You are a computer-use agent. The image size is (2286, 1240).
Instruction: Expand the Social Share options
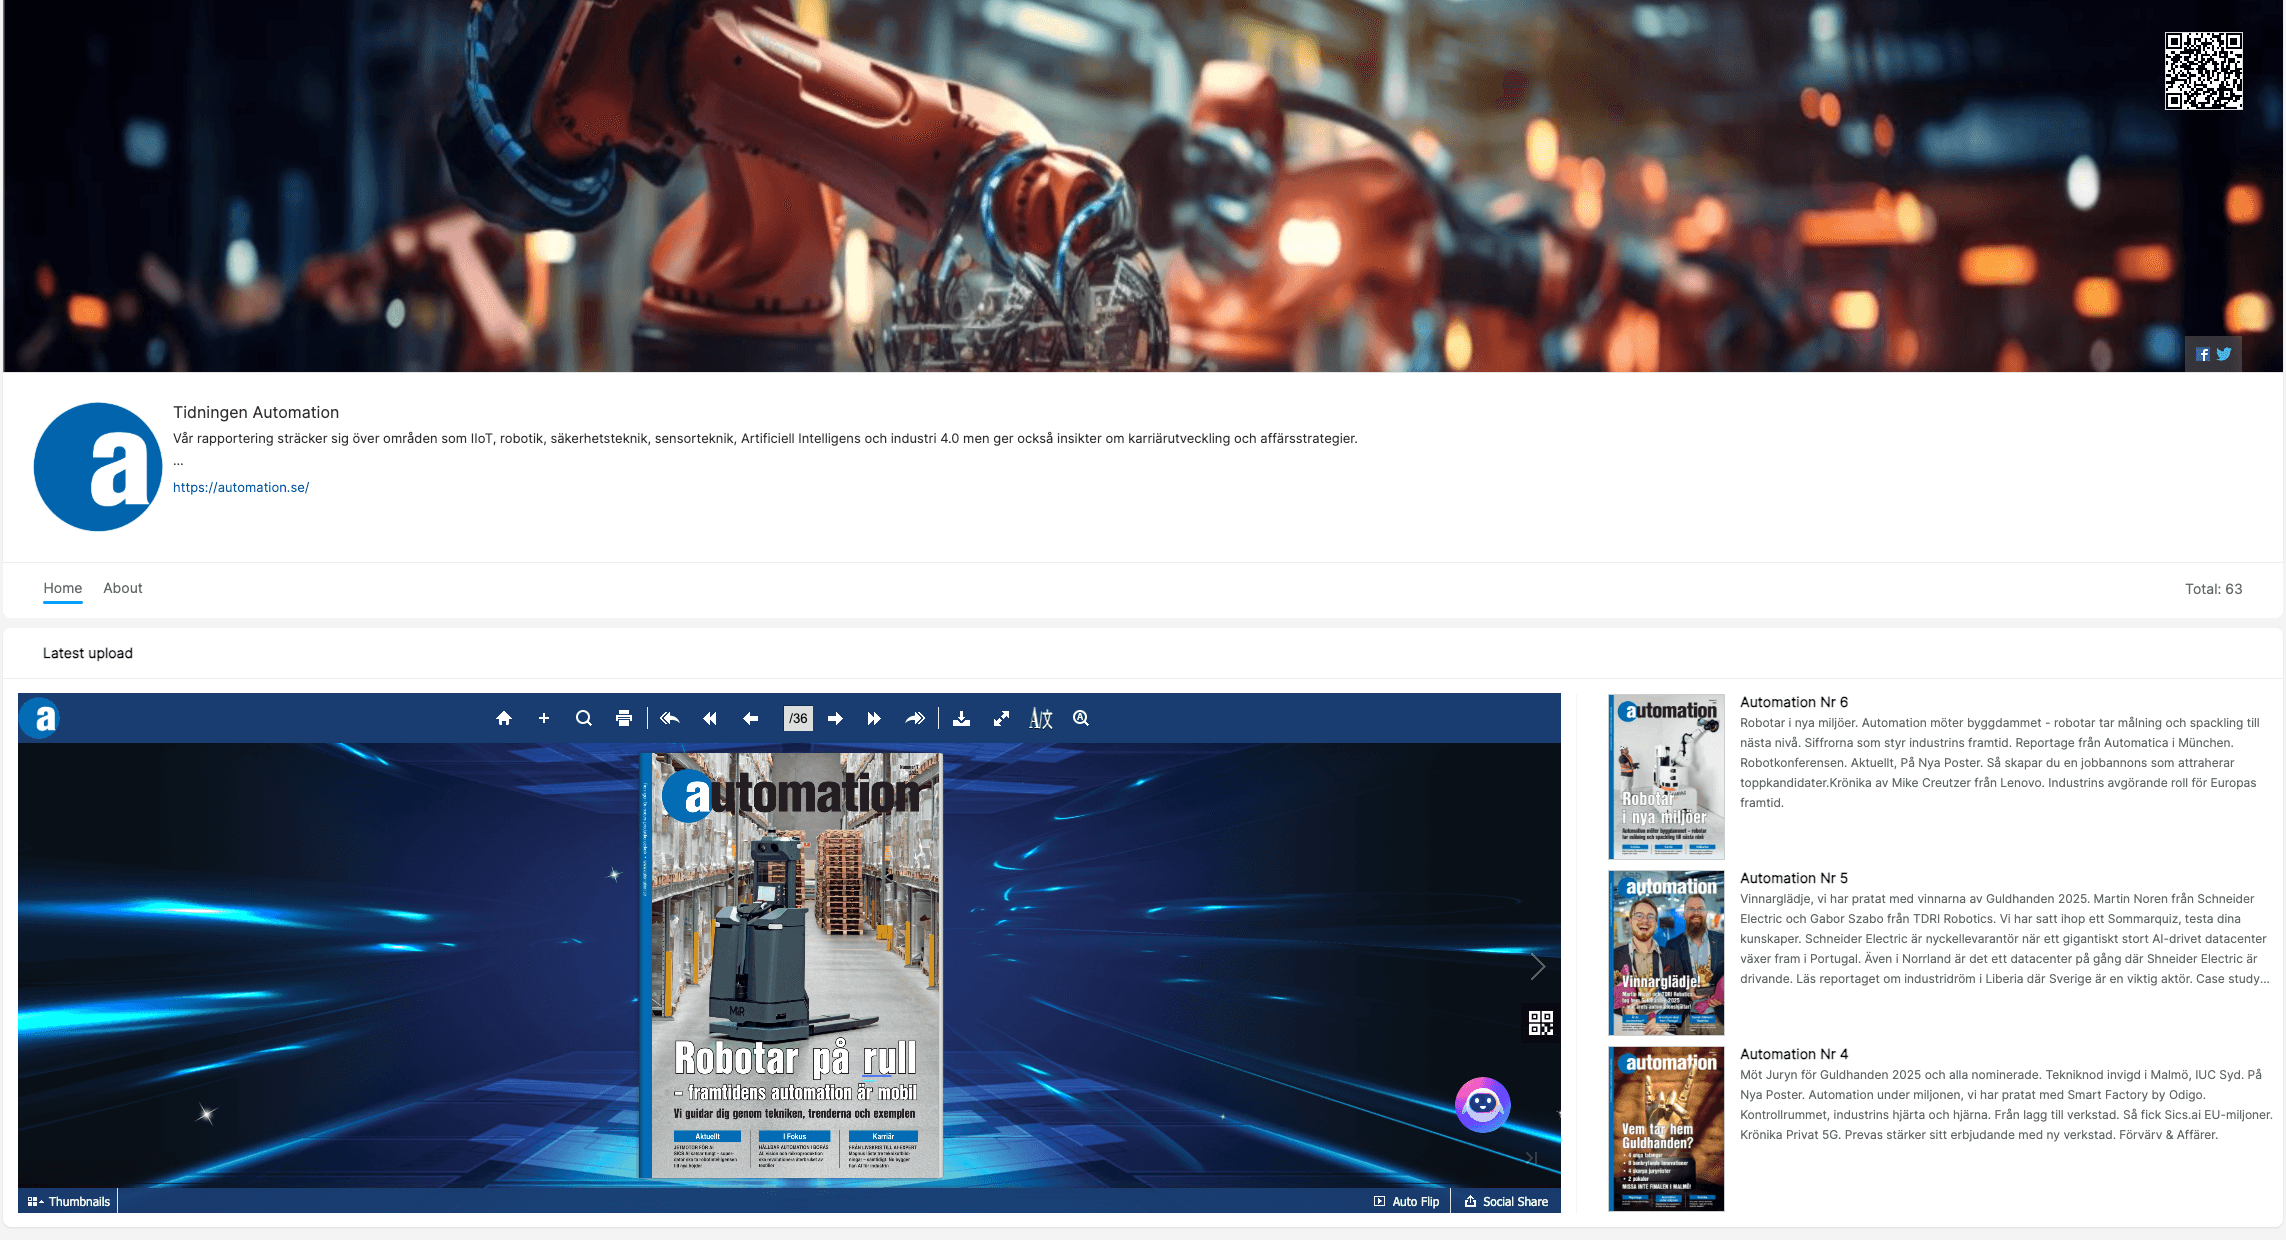coord(1506,1201)
